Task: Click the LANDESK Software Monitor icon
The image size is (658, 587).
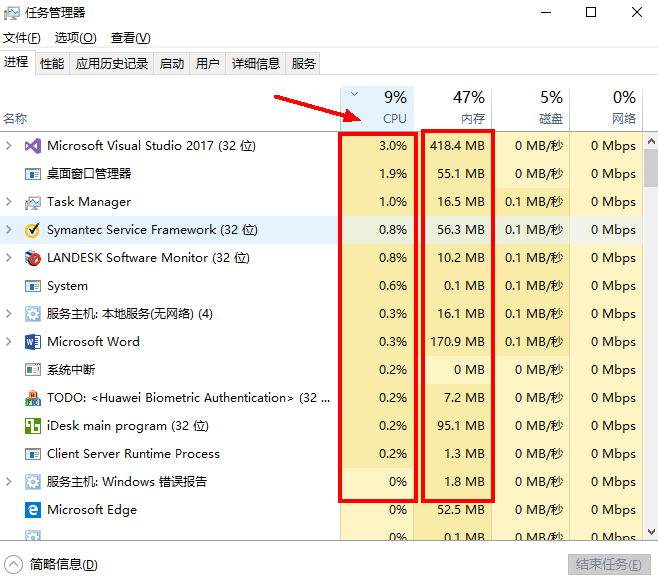Action: 32,258
